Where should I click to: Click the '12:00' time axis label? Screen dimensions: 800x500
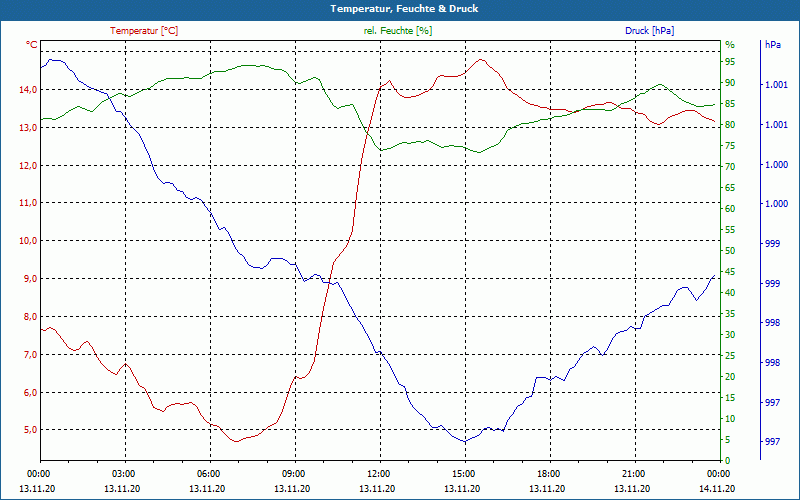[x=379, y=473]
